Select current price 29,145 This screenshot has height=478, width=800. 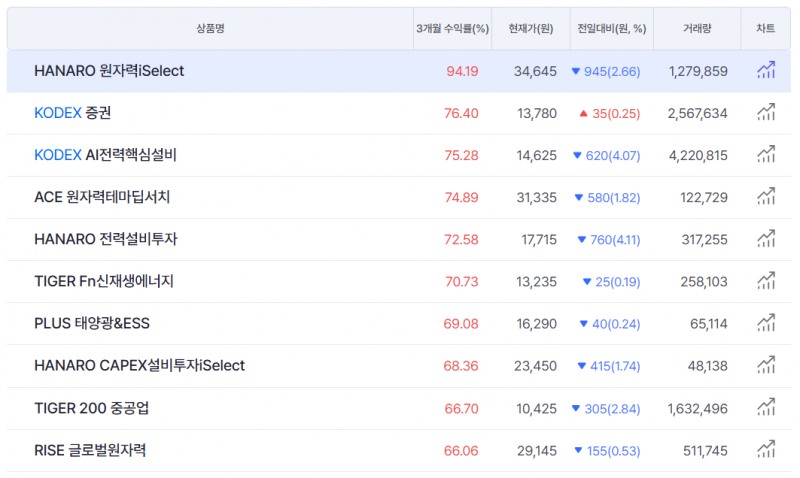coord(537,451)
